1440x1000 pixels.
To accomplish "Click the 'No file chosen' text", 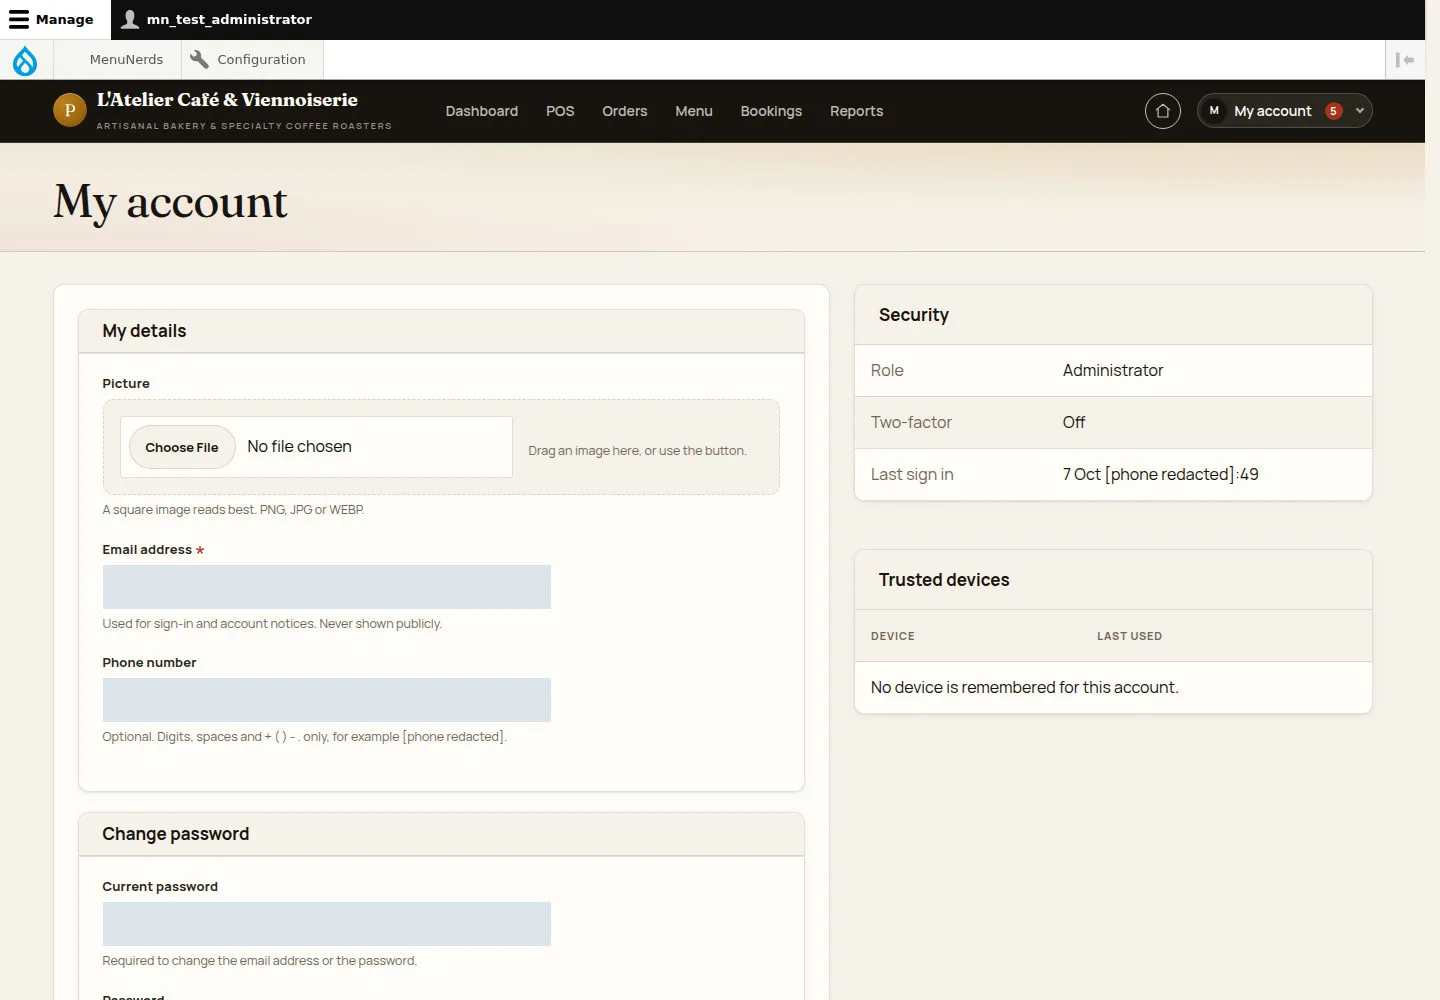I will 299,447.
